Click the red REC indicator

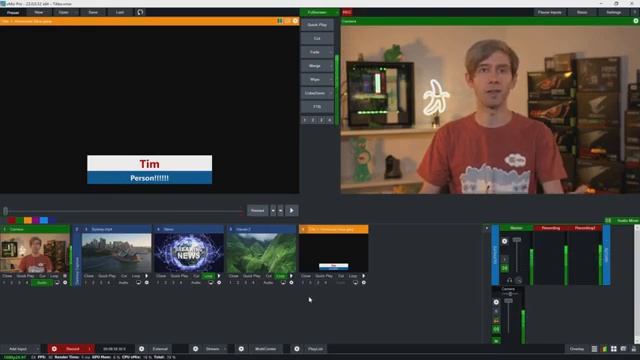pyautogui.click(x=347, y=12)
